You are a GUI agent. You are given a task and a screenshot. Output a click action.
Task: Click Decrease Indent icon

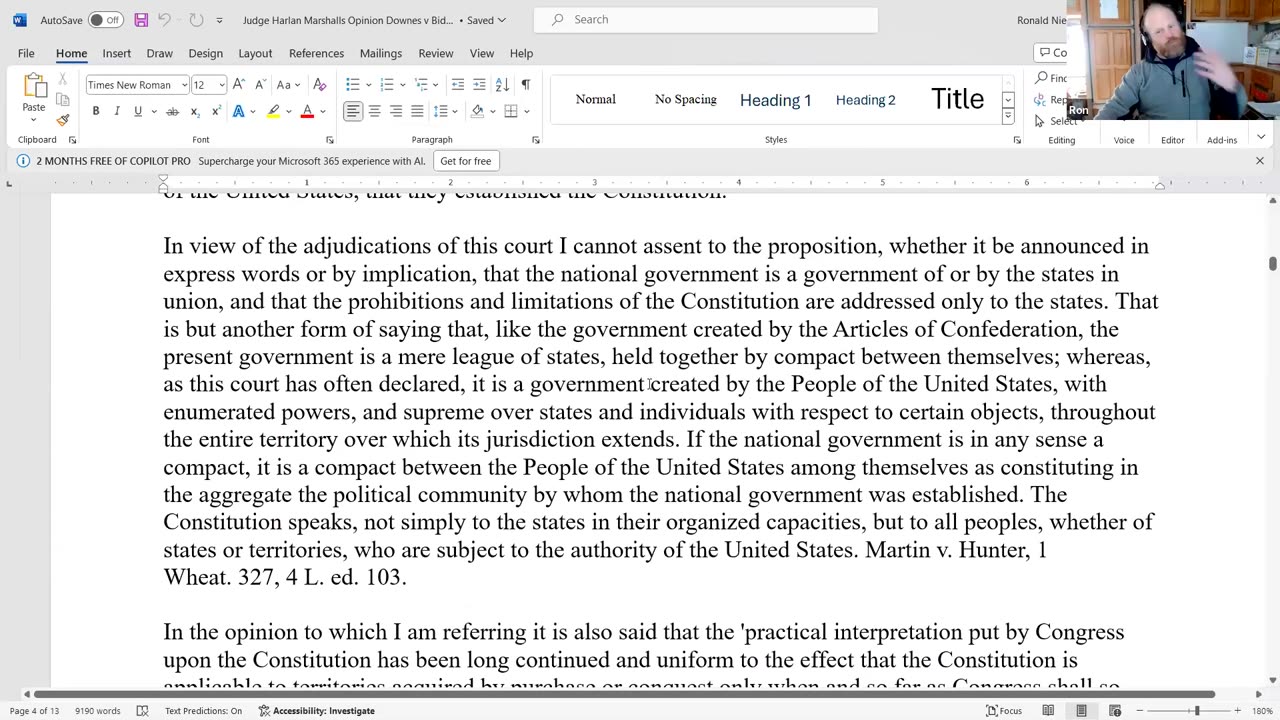(458, 85)
